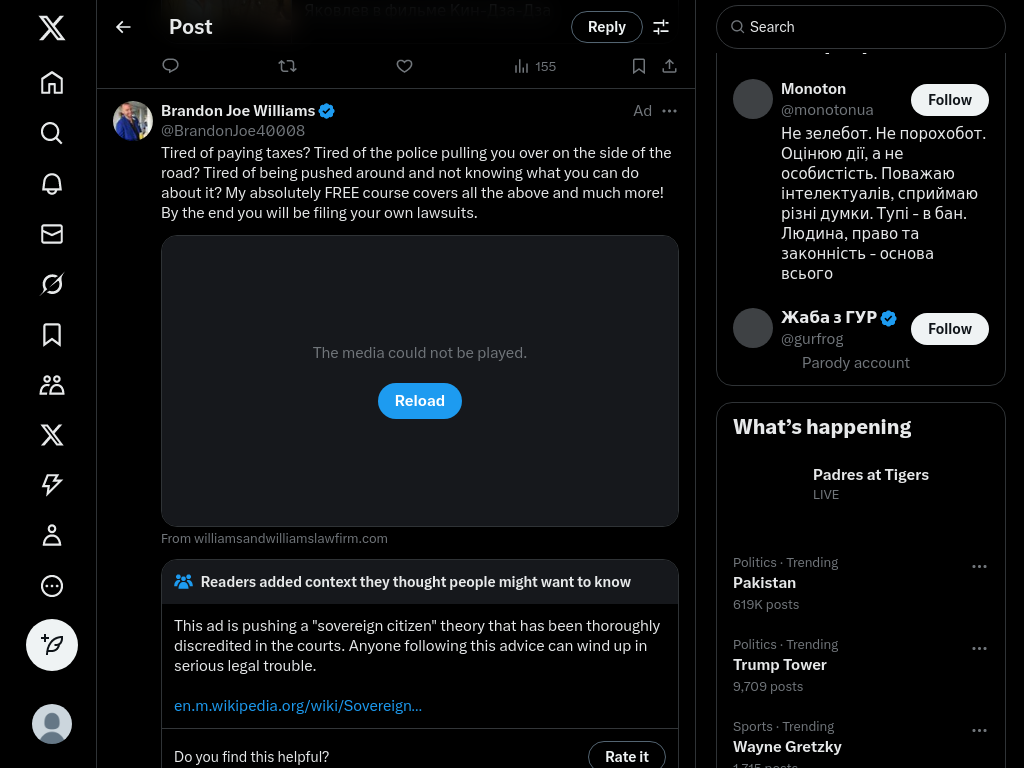Like the post with the heart

[404, 66]
